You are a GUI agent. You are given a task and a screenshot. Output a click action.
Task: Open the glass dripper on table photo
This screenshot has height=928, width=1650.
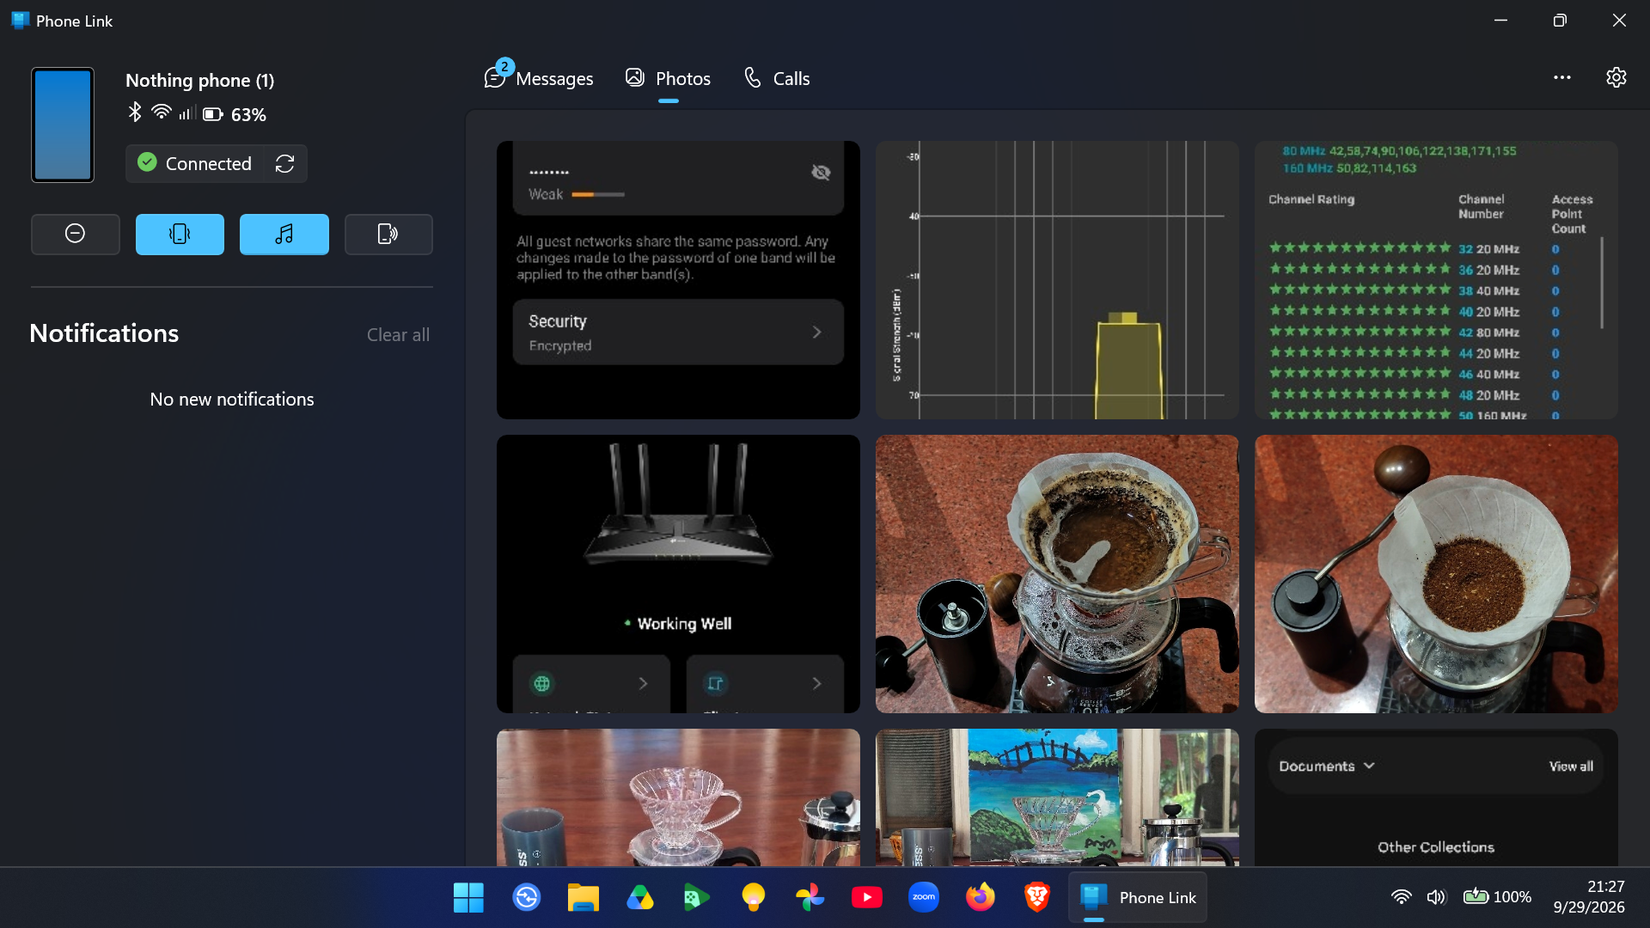(x=678, y=797)
